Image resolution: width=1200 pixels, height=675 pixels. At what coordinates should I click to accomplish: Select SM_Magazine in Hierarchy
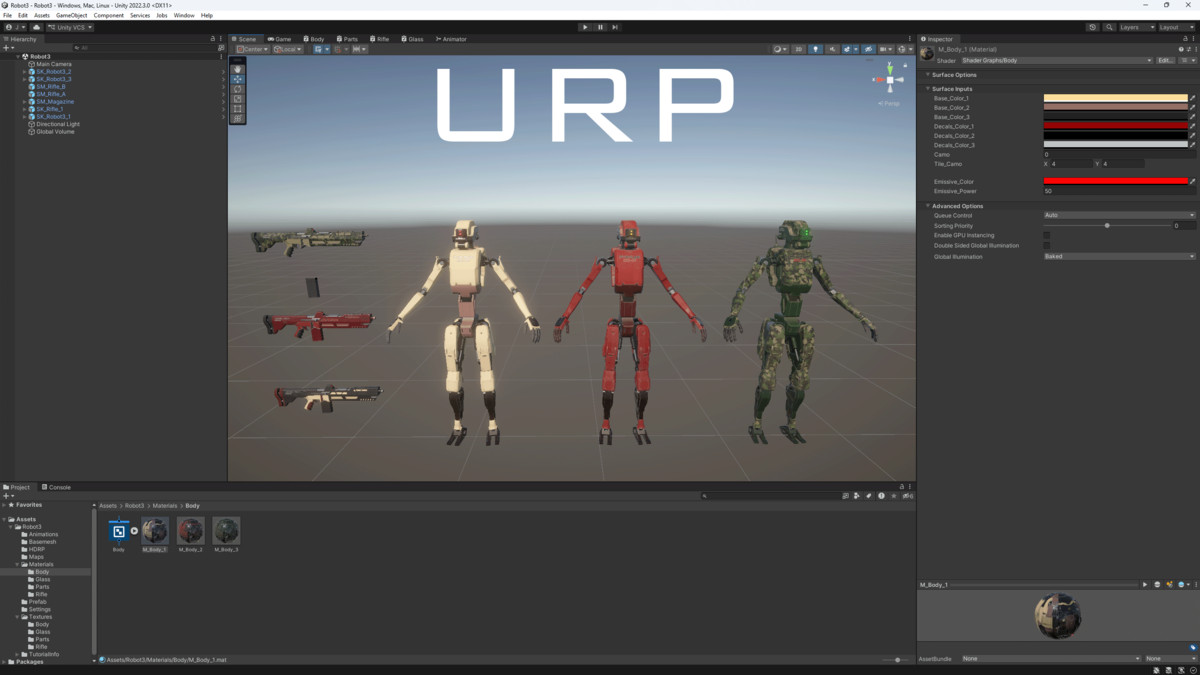click(x=54, y=102)
